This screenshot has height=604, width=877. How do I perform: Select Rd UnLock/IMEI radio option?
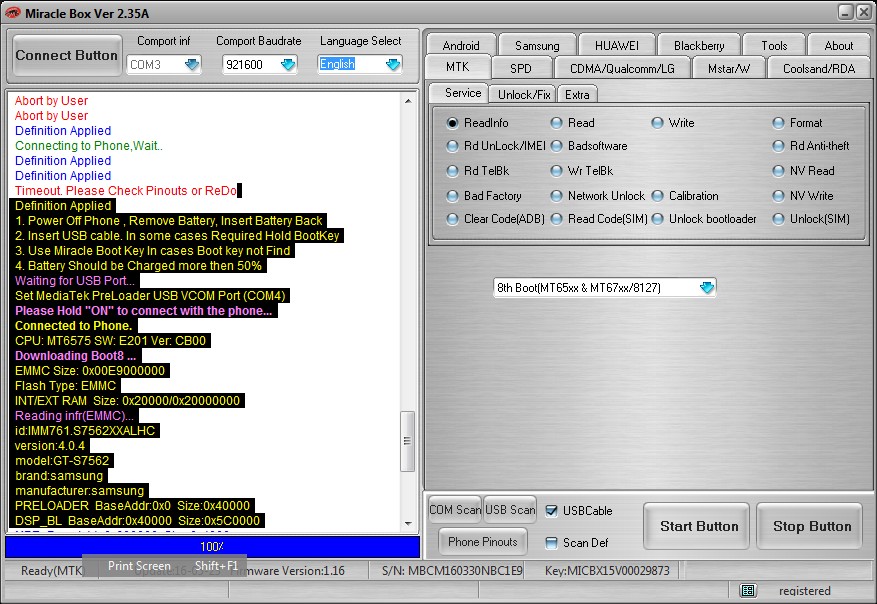click(452, 146)
